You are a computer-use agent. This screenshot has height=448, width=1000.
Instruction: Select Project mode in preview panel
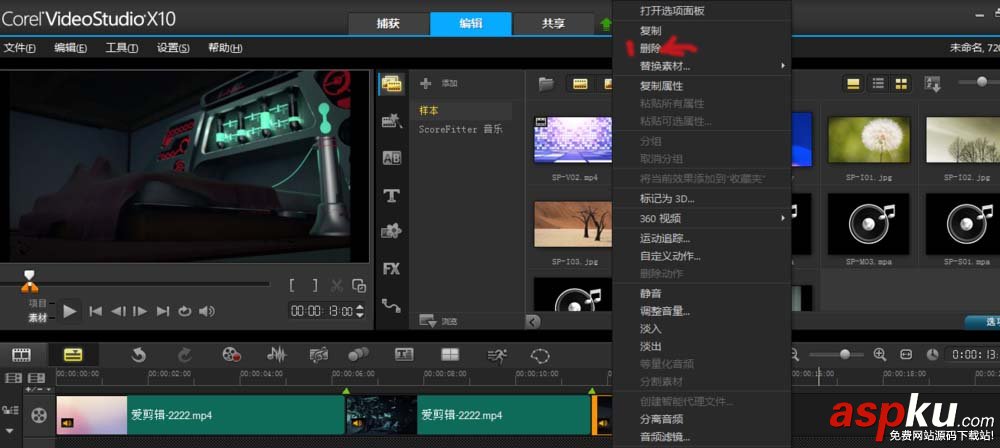pos(38,304)
